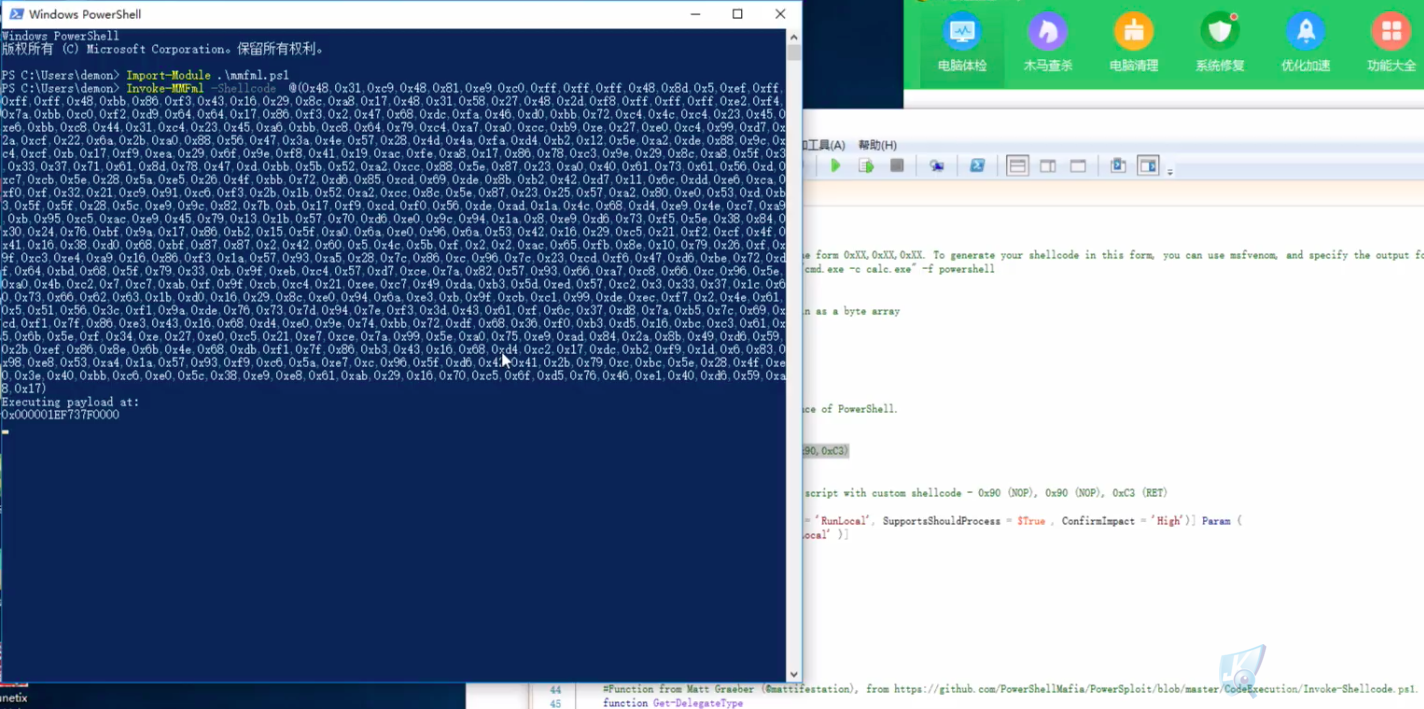Toggle Show Command Add-on icon in ISE

[1147, 166]
